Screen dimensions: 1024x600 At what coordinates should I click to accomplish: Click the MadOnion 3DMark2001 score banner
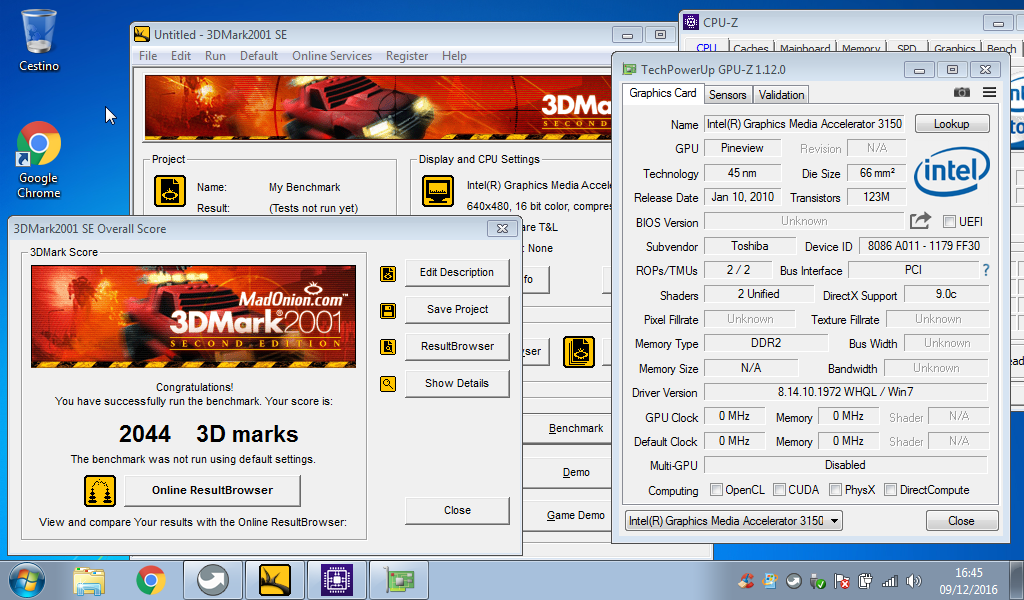(x=193, y=316)
